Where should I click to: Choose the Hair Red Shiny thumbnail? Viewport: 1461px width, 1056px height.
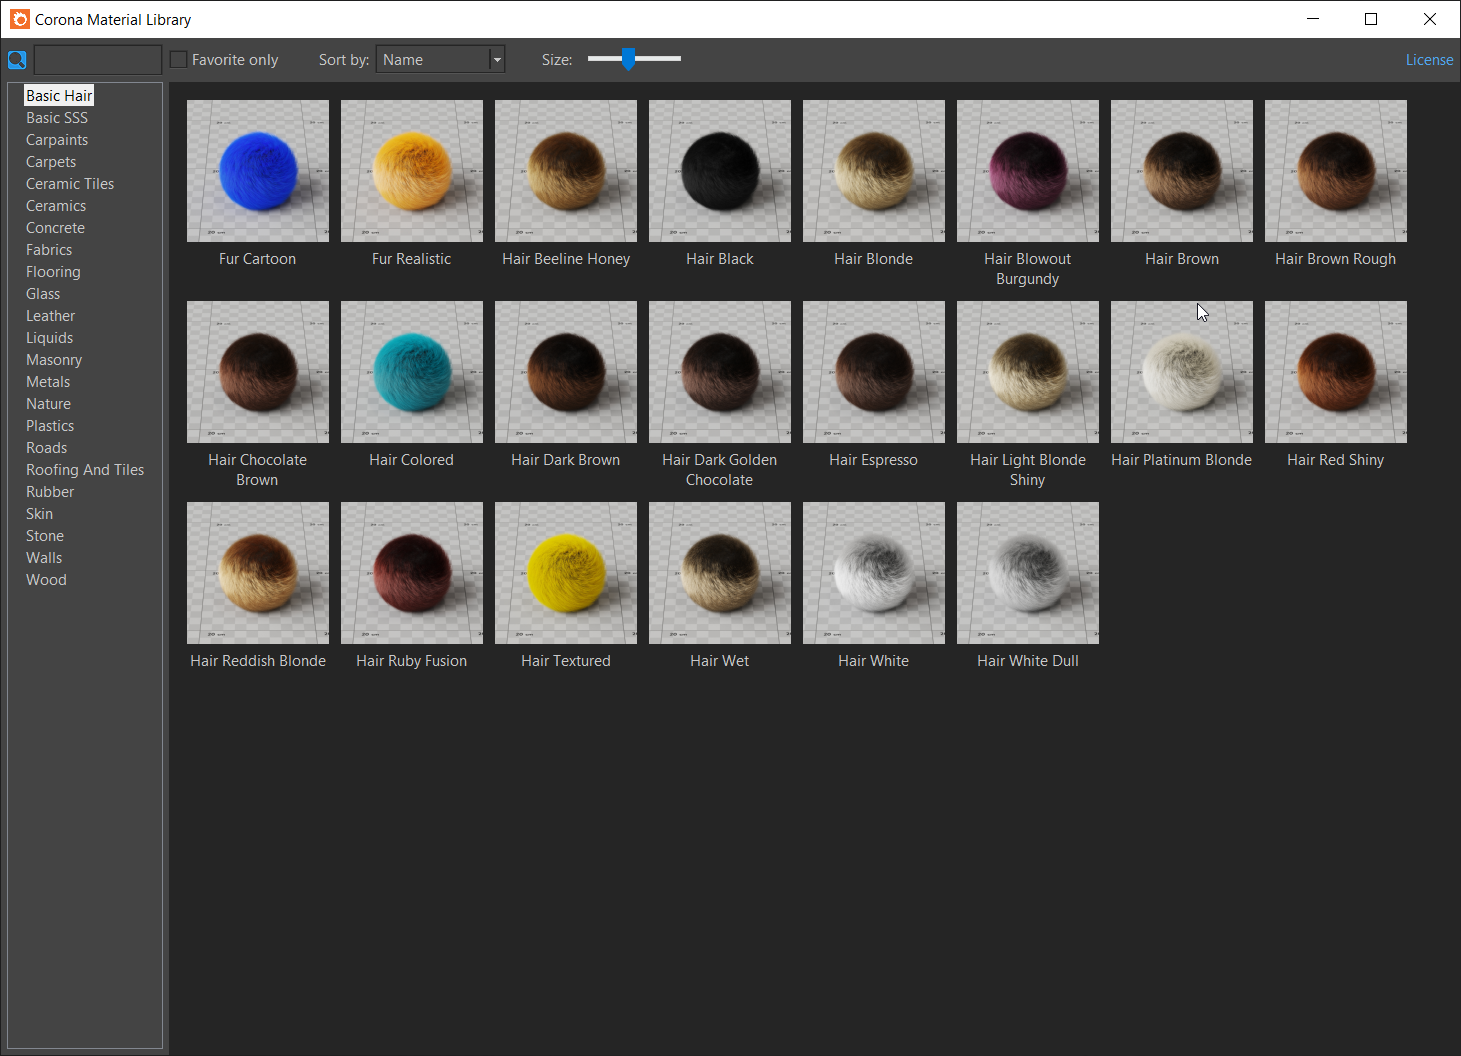click(x=1336, y=372)
